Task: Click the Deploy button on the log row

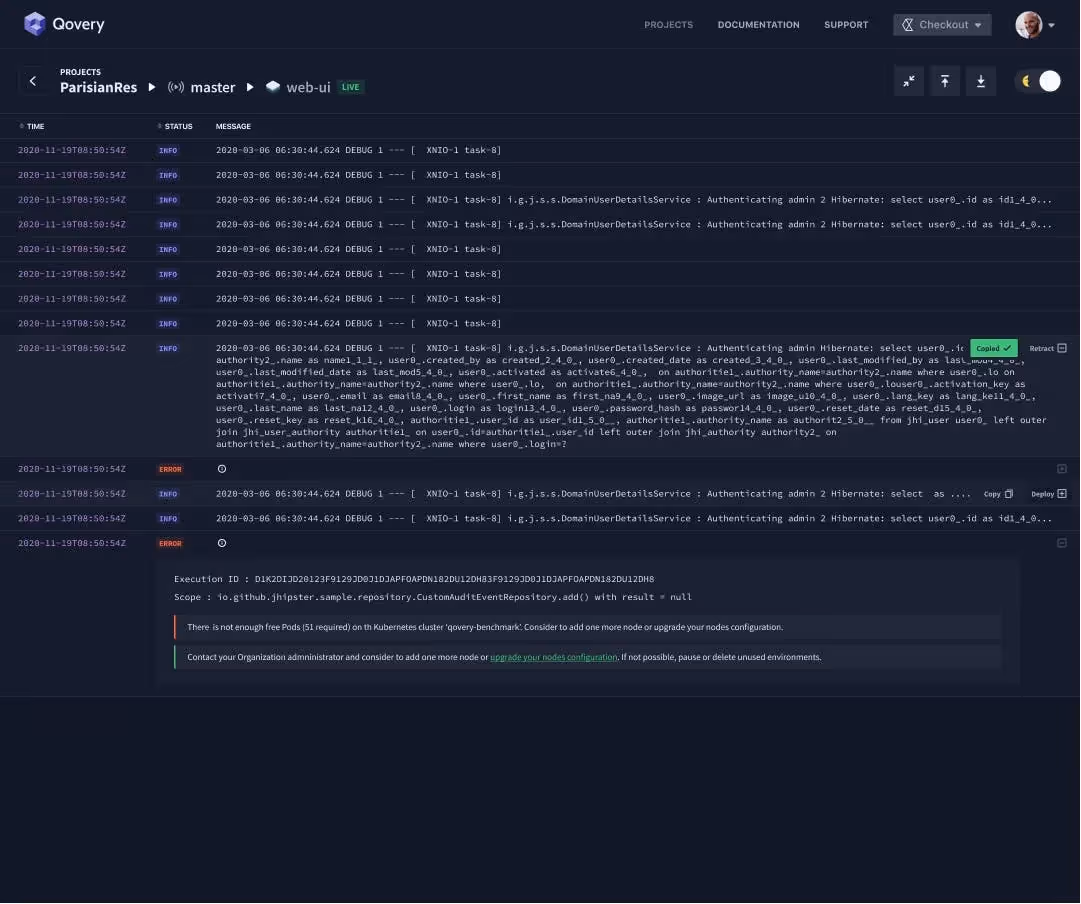Action: pos(1049,493)
